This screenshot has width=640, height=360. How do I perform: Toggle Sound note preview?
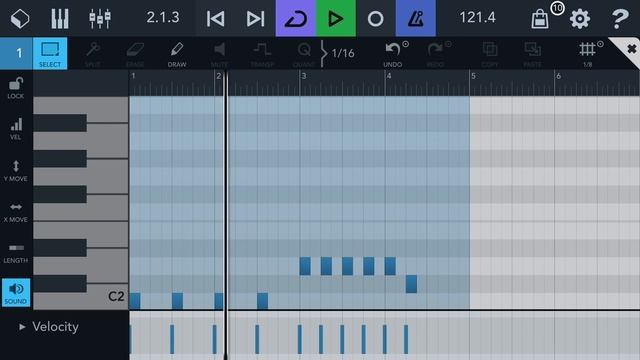point(16,293)
